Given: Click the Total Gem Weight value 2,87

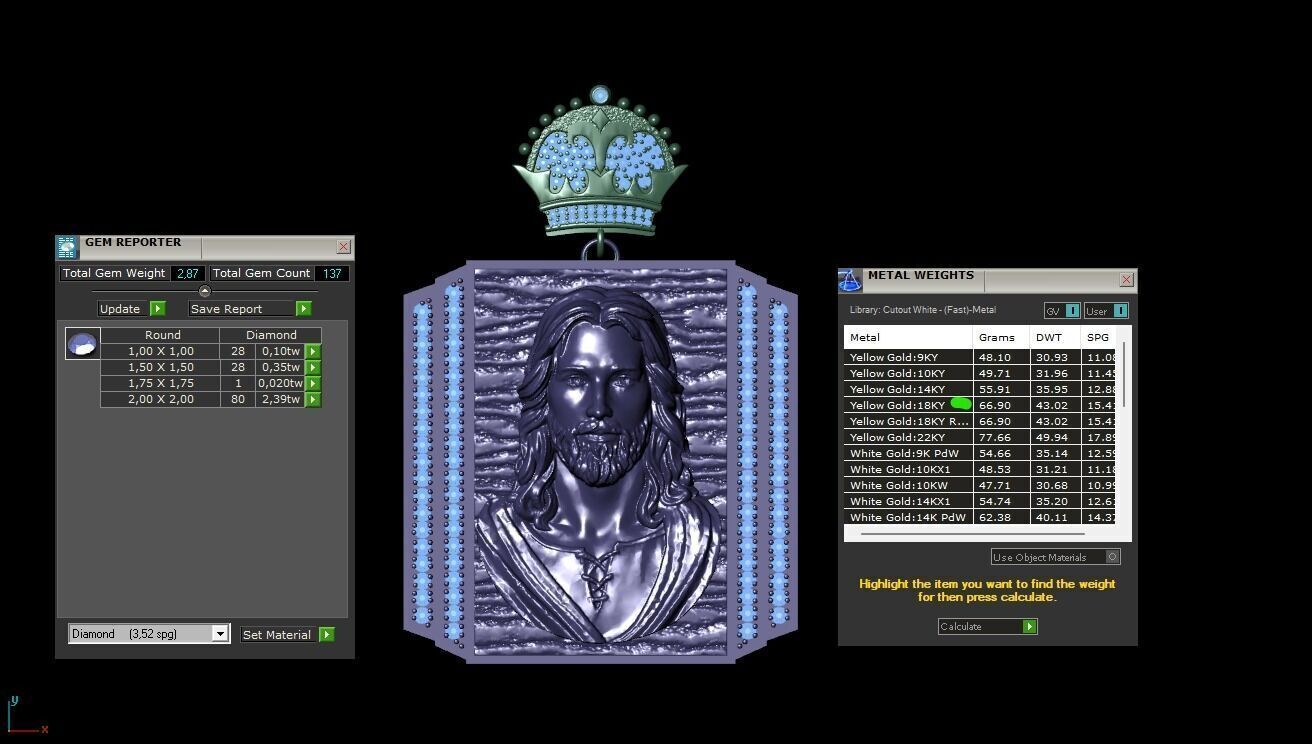Looking at the screenshot, I should coord(188,273).
